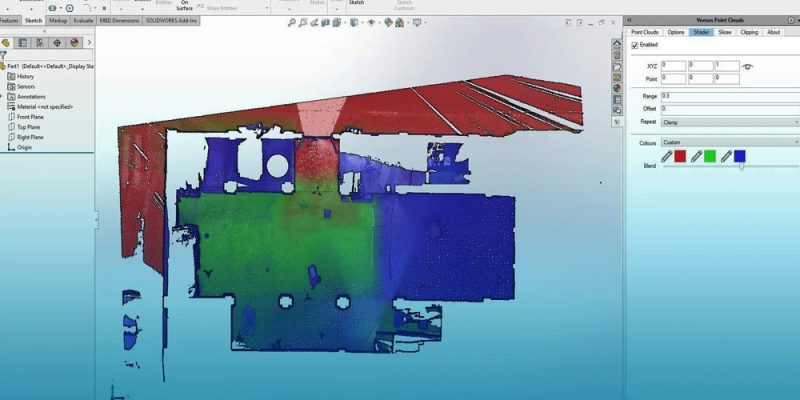800x400 pixels.
Task: Open the DisplayManager colored sphere tab
Action: [73, 43]
